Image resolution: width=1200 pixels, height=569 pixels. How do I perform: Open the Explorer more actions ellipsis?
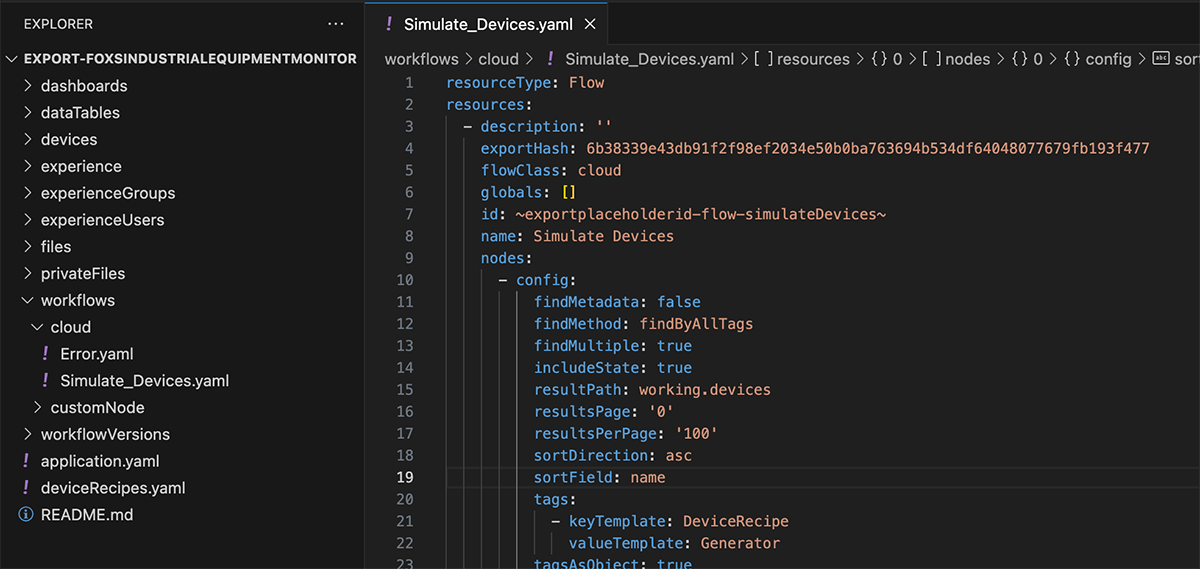point(336,23)
